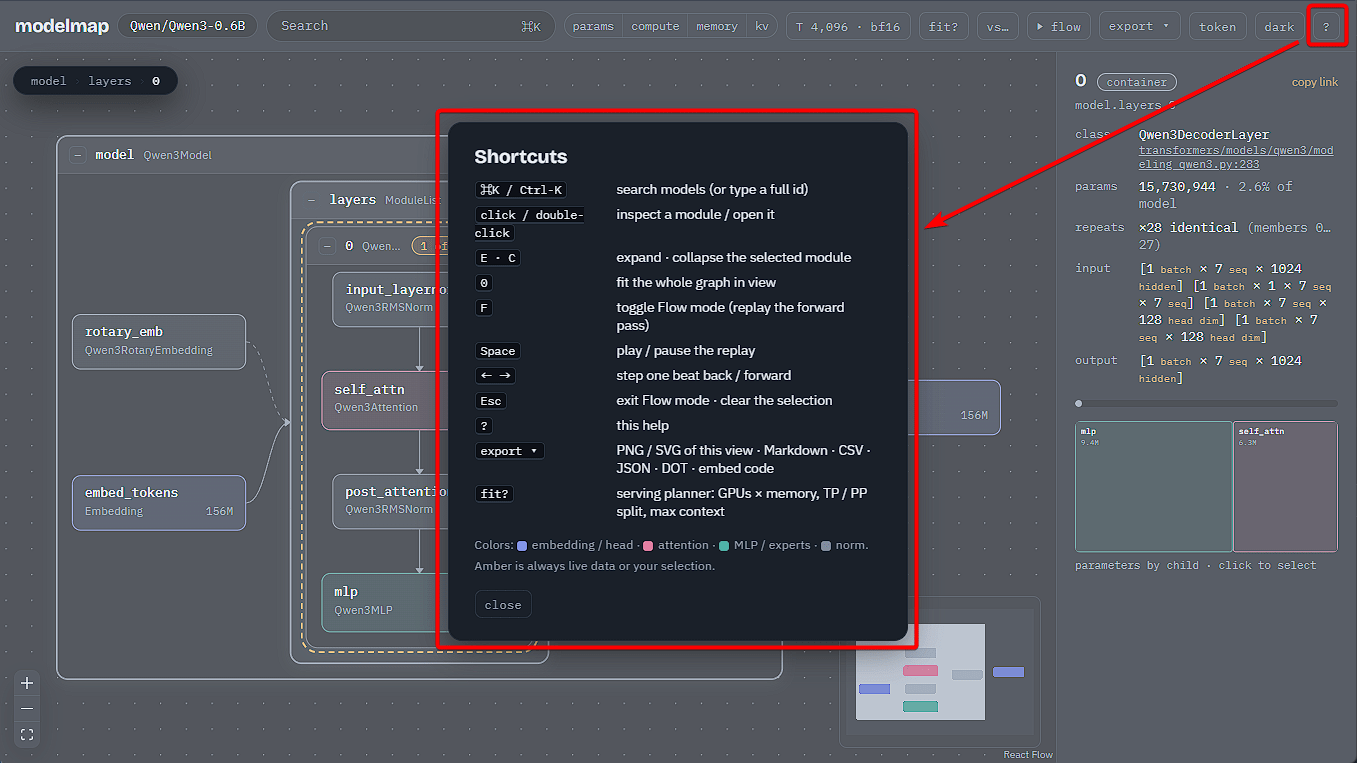Image resolution: width=1357 pixels, height=763 pixels.
Task: Start Flow mode with the play flow button
Action: (1059, 26)
